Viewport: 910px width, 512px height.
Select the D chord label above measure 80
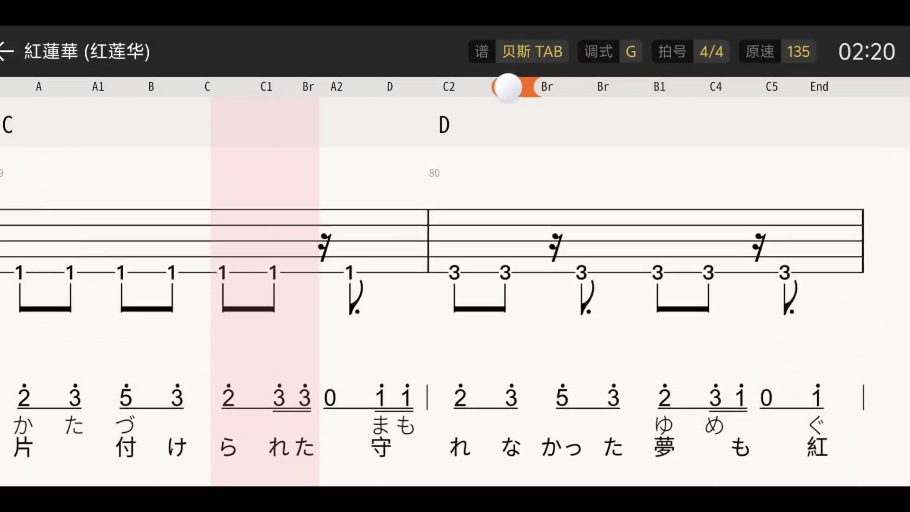coord(444,125)
